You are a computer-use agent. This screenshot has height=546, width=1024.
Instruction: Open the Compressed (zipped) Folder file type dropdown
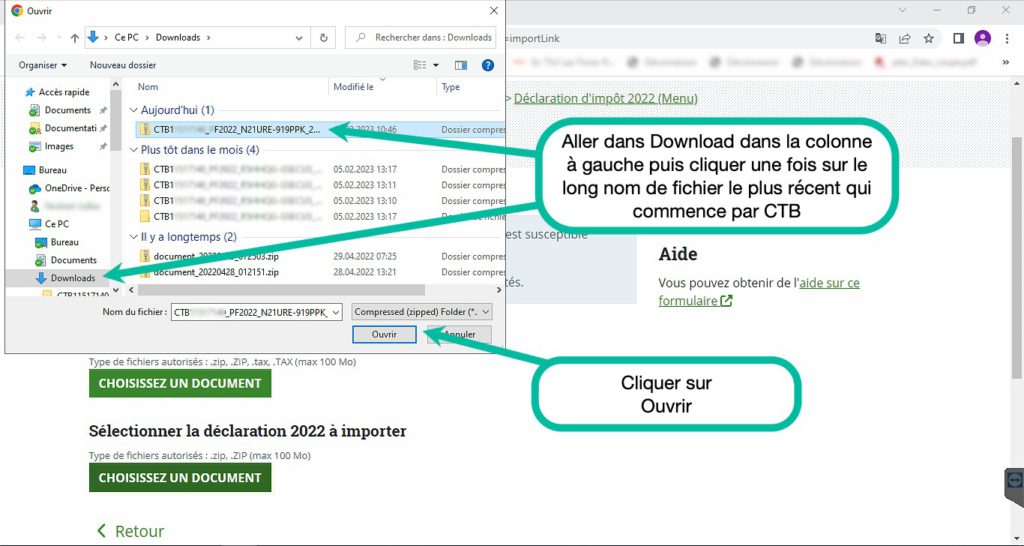pos(423,312)
